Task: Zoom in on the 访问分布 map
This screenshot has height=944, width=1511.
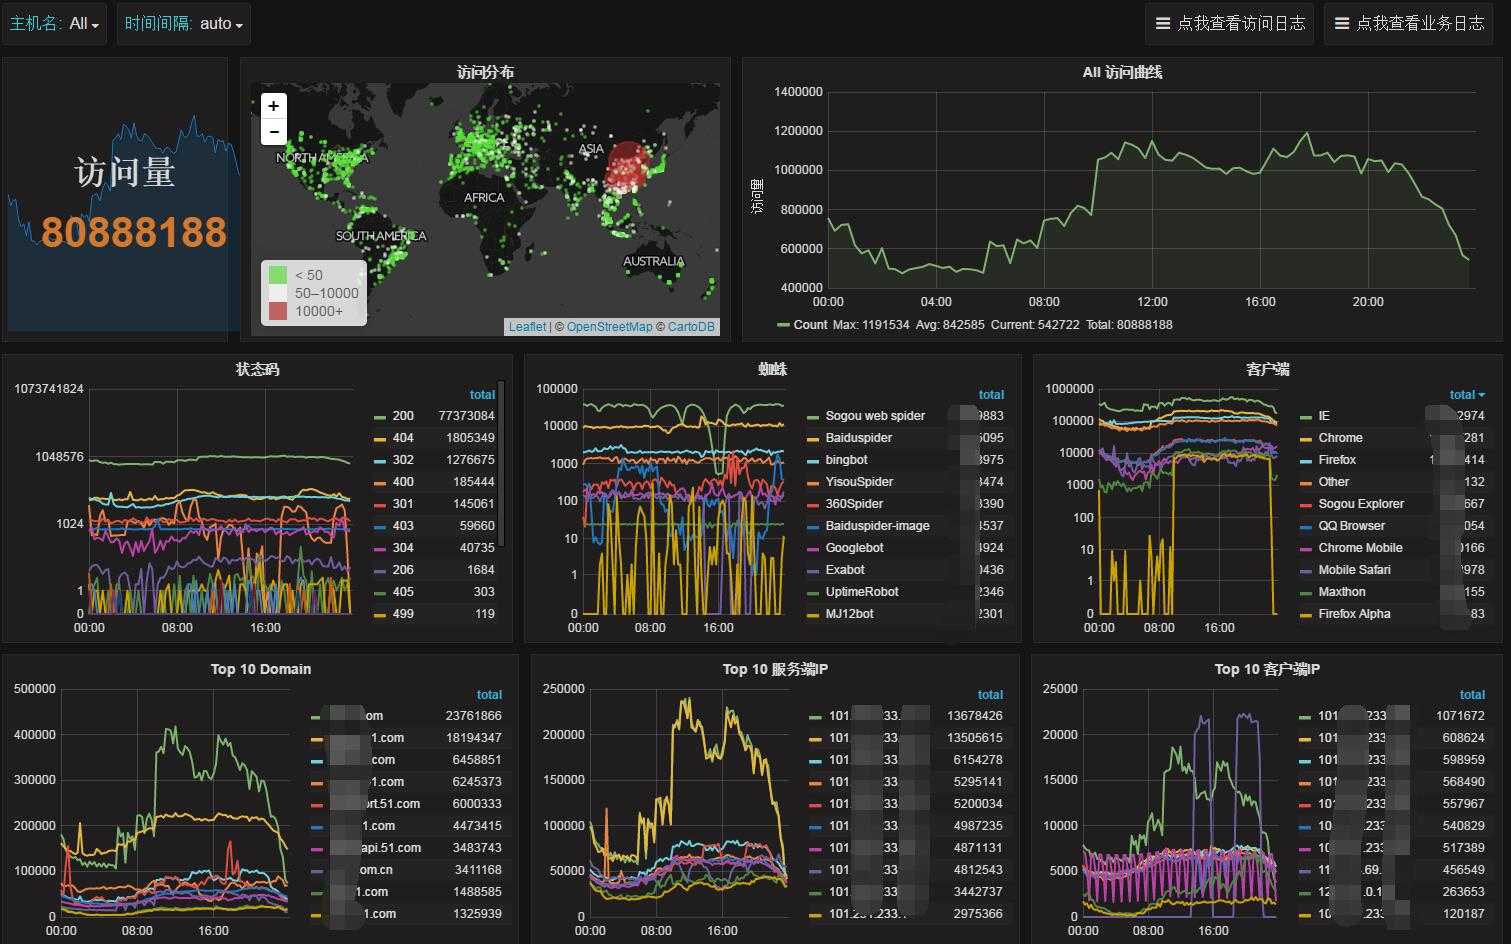Action: pyautogui.click(x=274, y=106)
